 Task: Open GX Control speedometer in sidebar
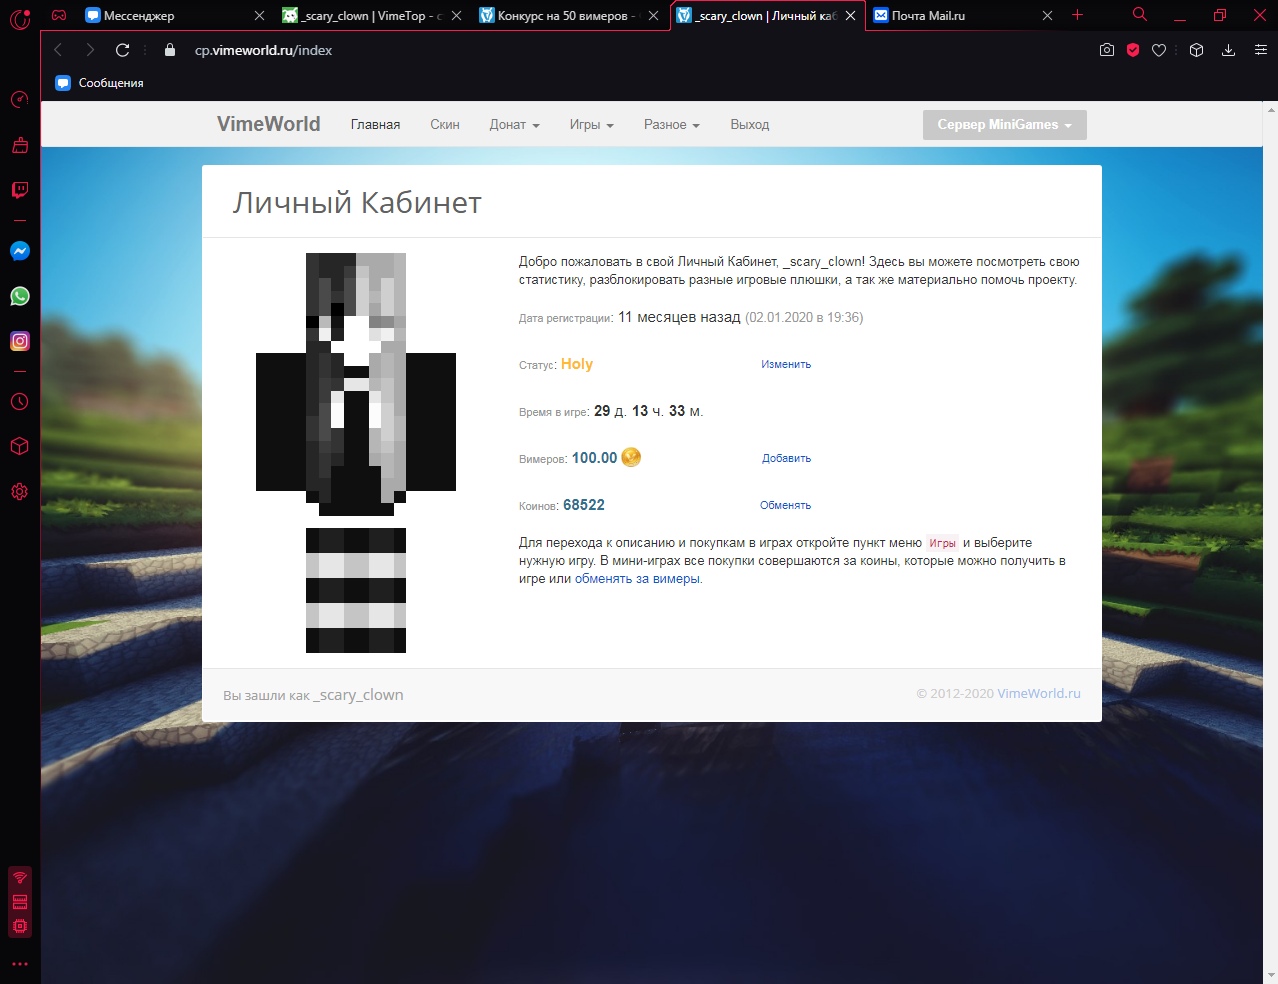point(20,99)
